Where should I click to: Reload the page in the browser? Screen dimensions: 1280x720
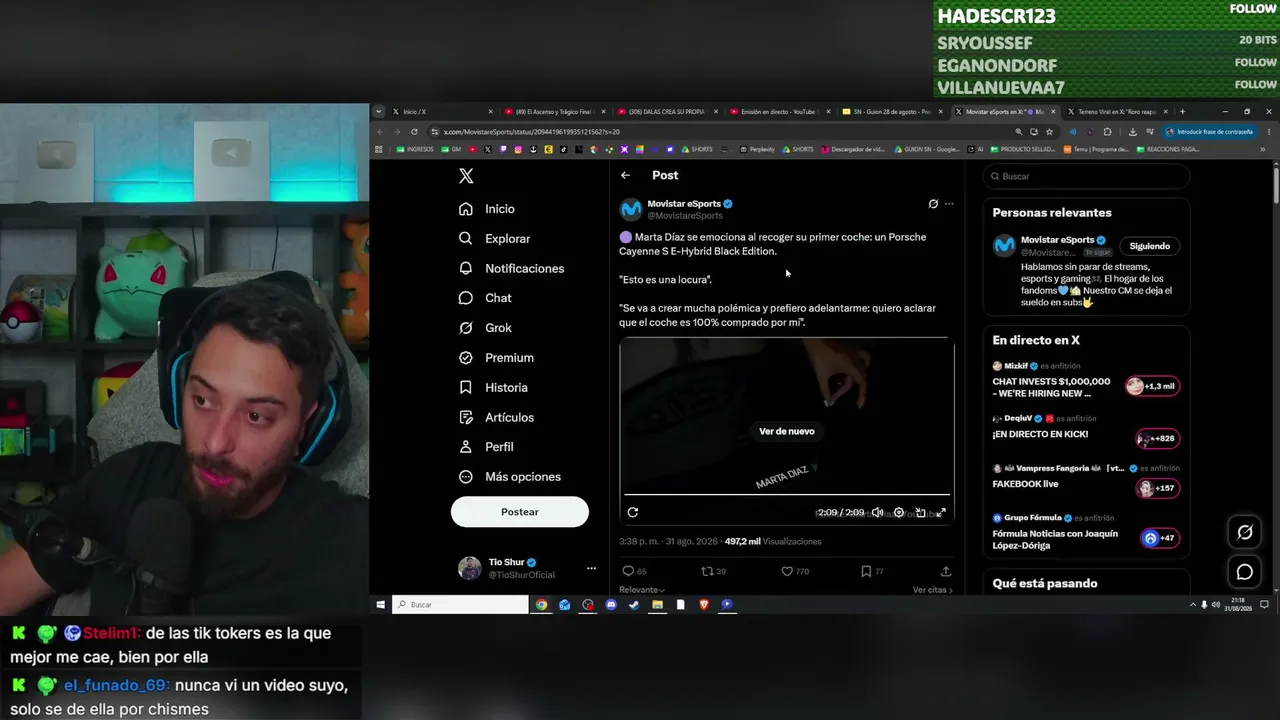pos(414,132)
